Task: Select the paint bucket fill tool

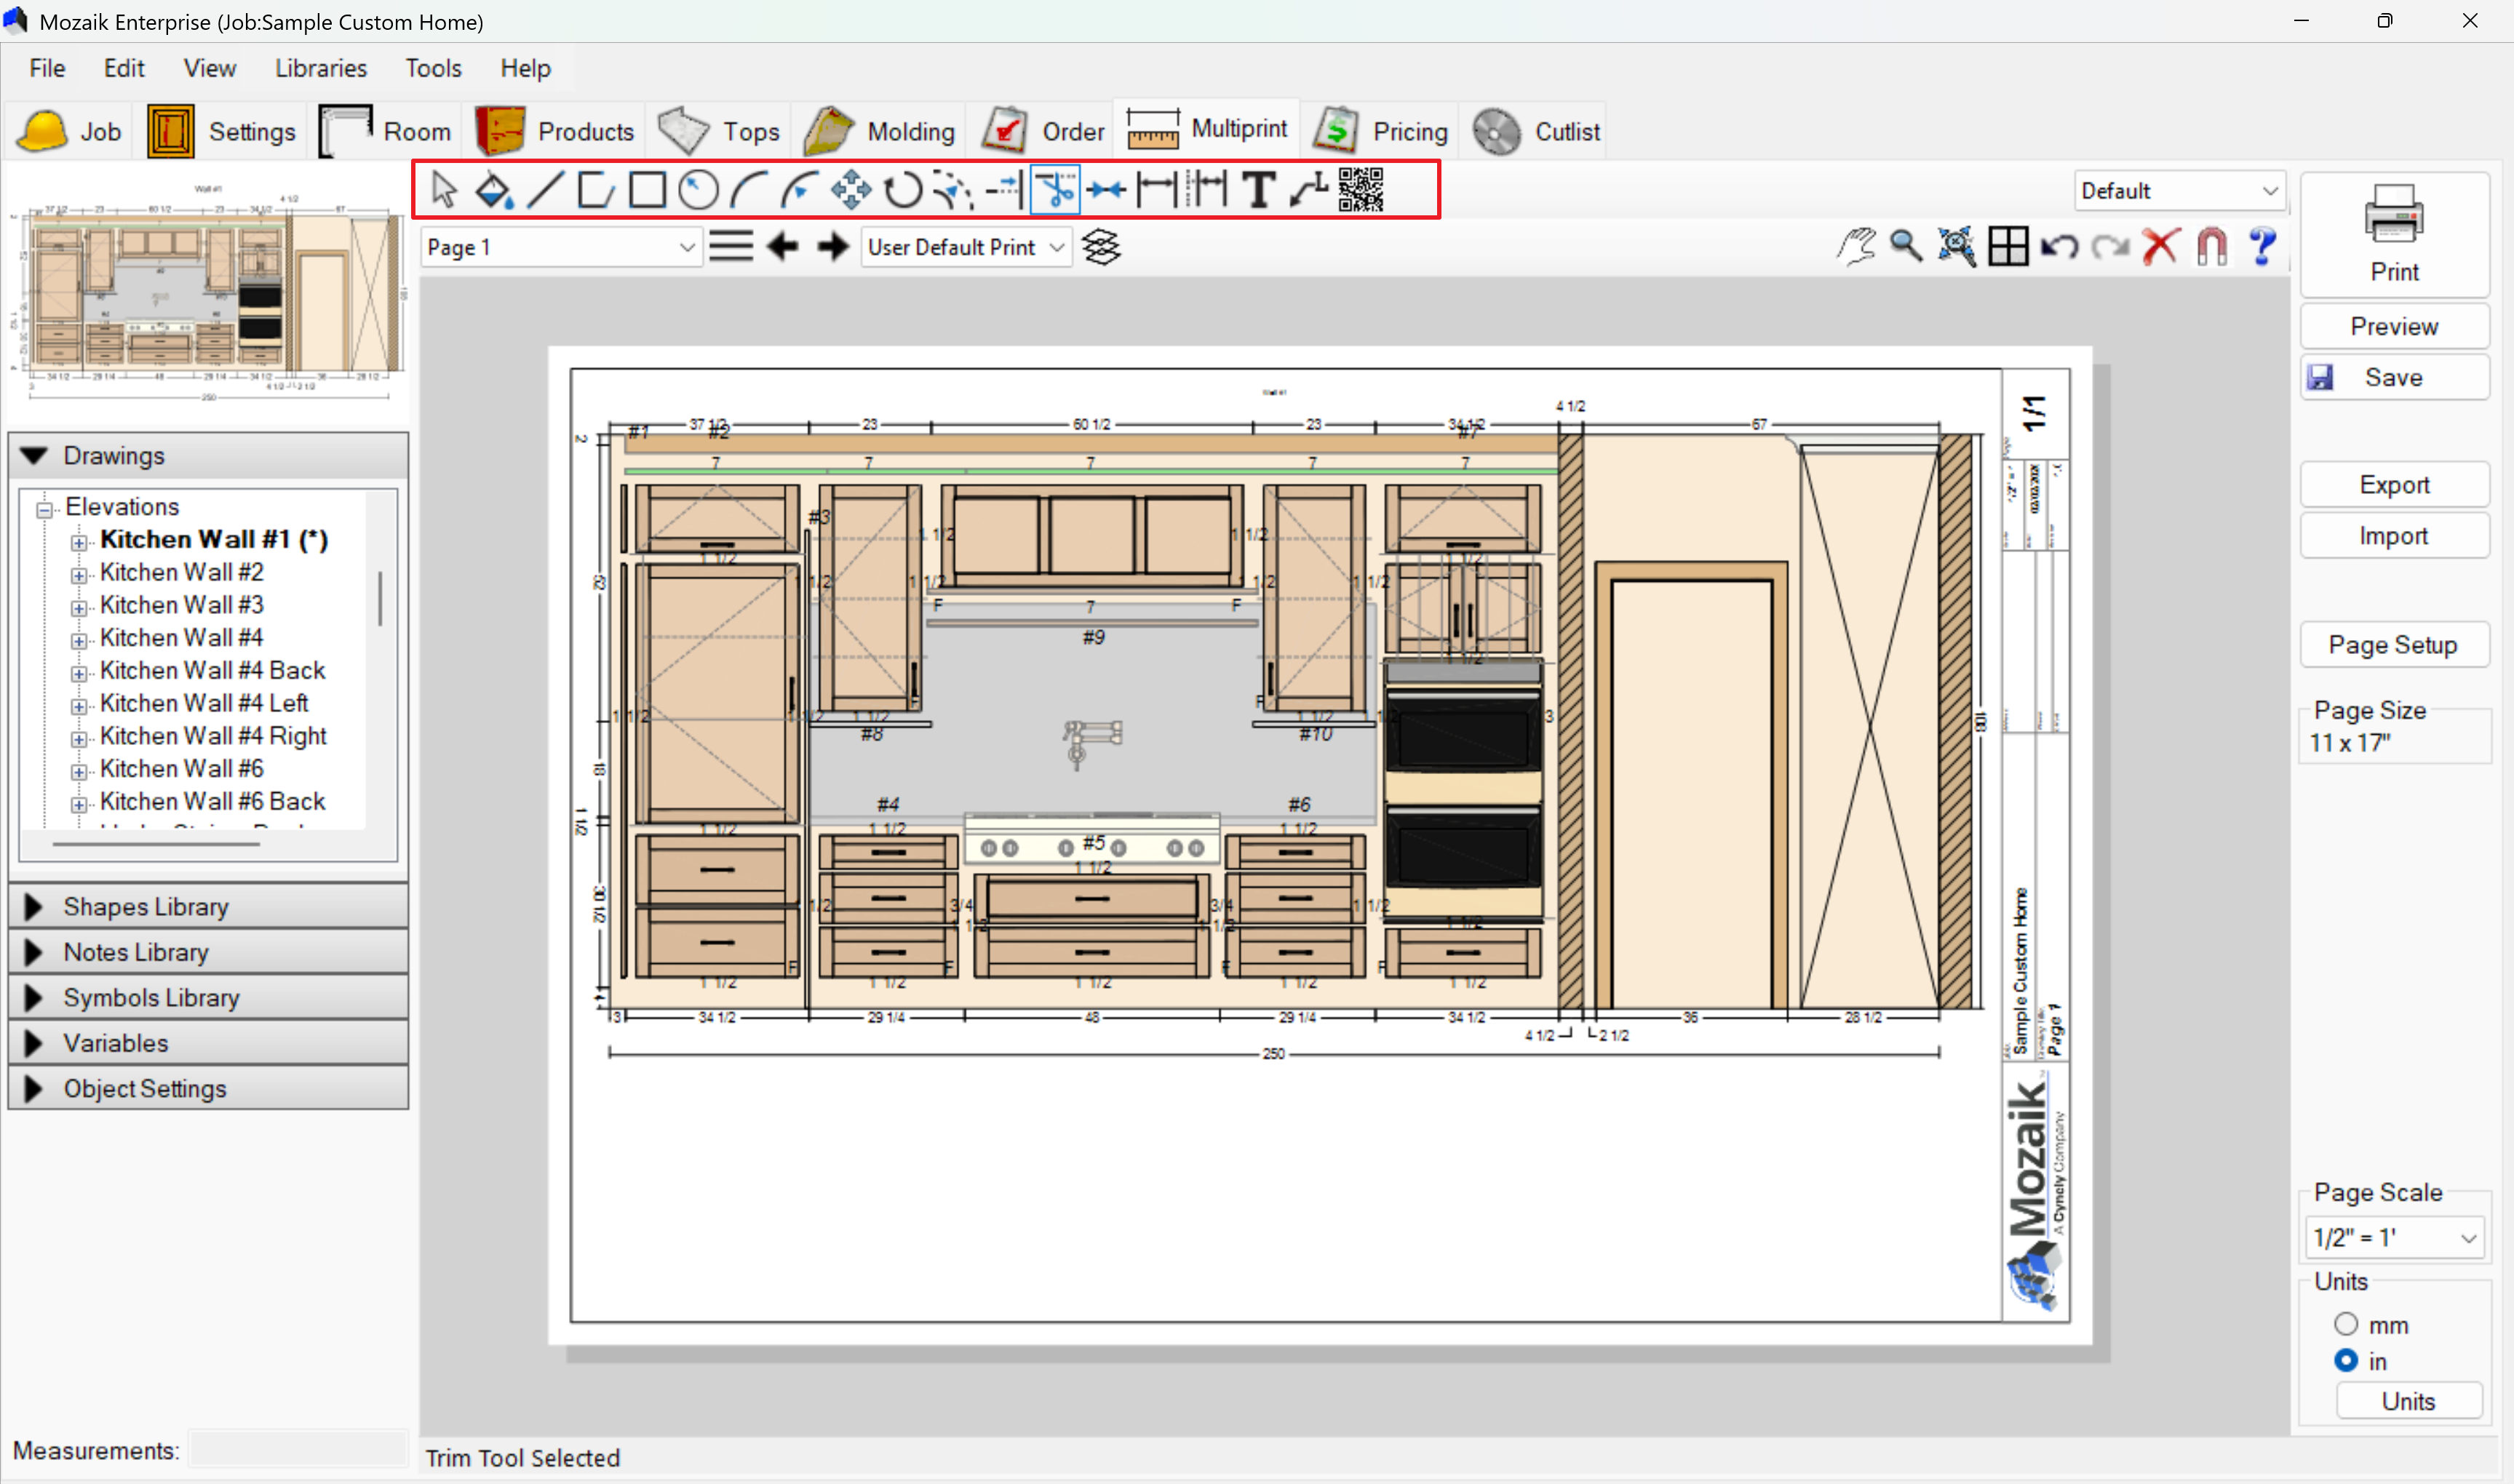Action: [494, 190]
